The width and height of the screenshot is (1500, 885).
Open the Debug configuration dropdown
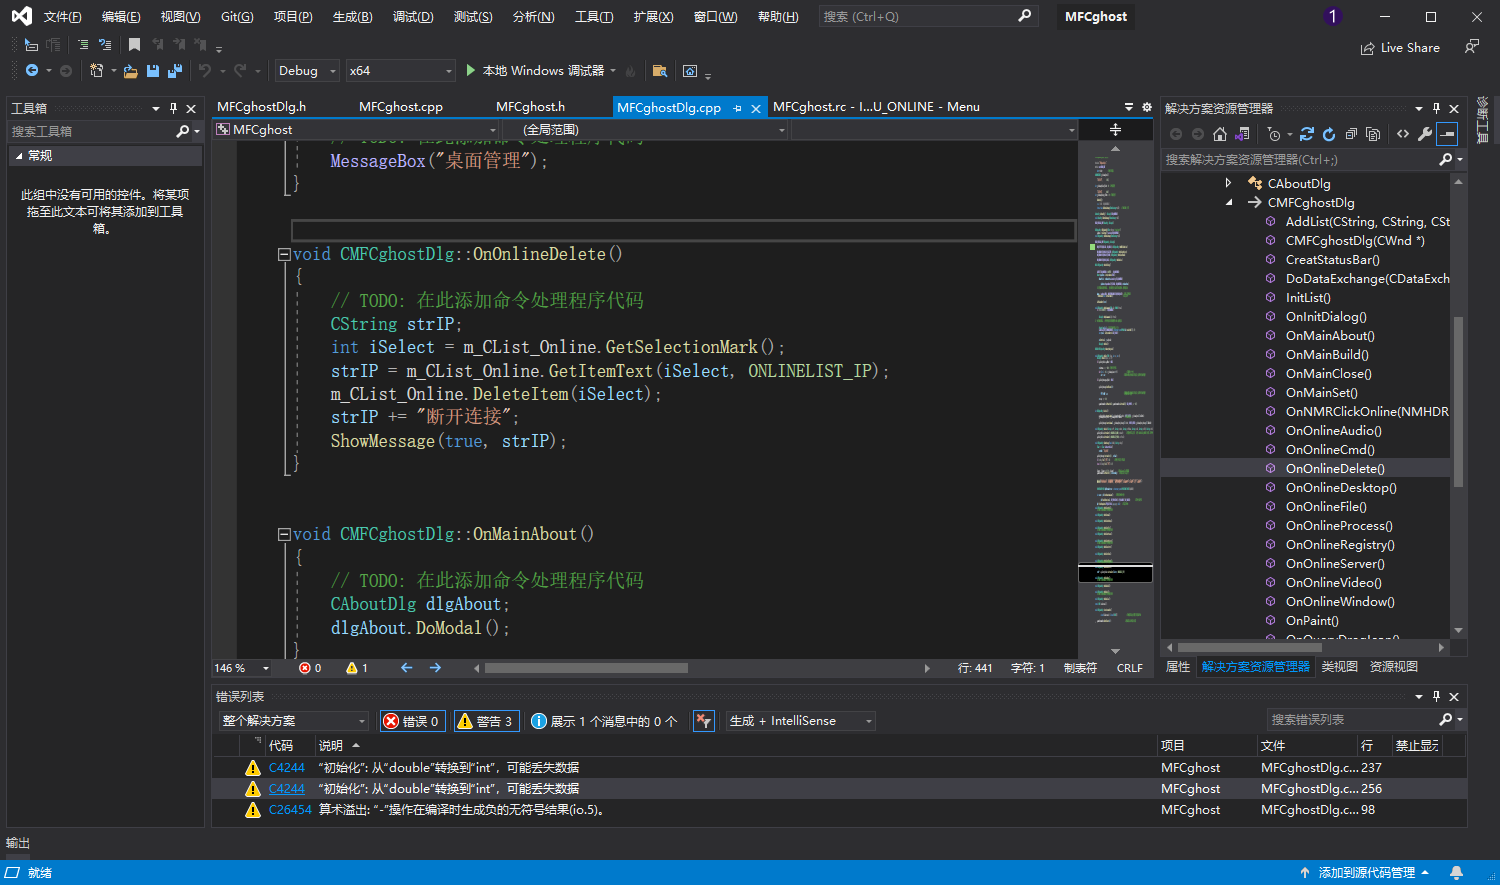(x=307, y=71)
